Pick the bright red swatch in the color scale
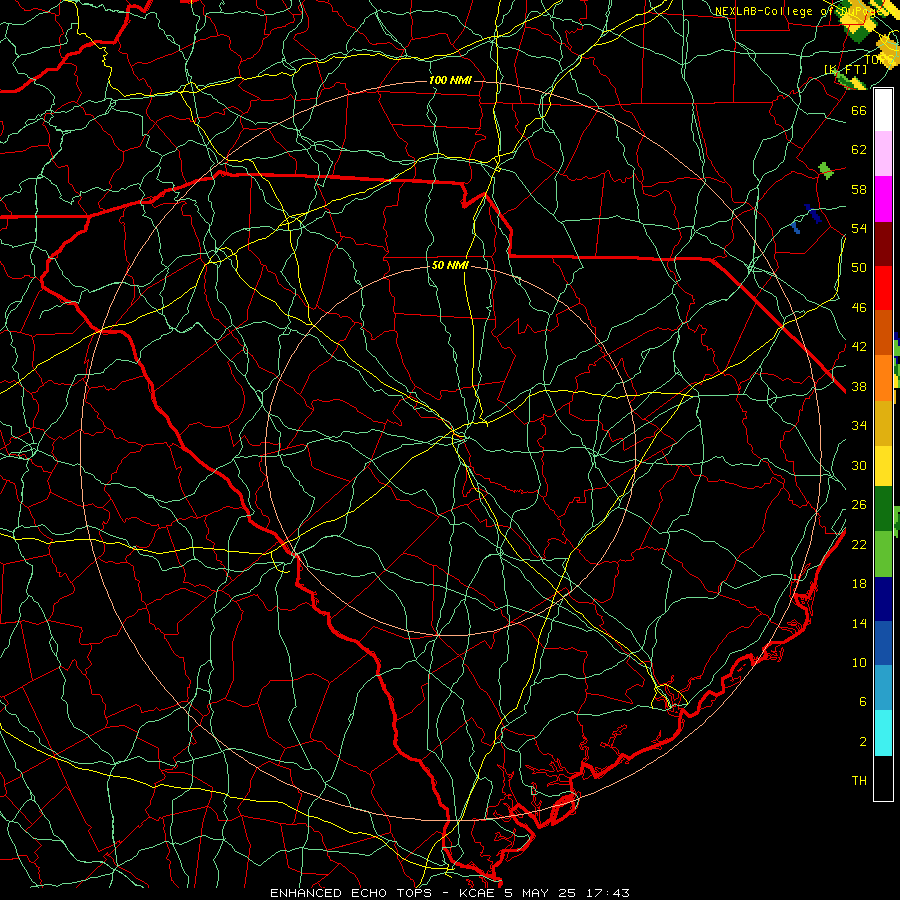The height and width of the screenshot is (900, 900). point(883,288)
